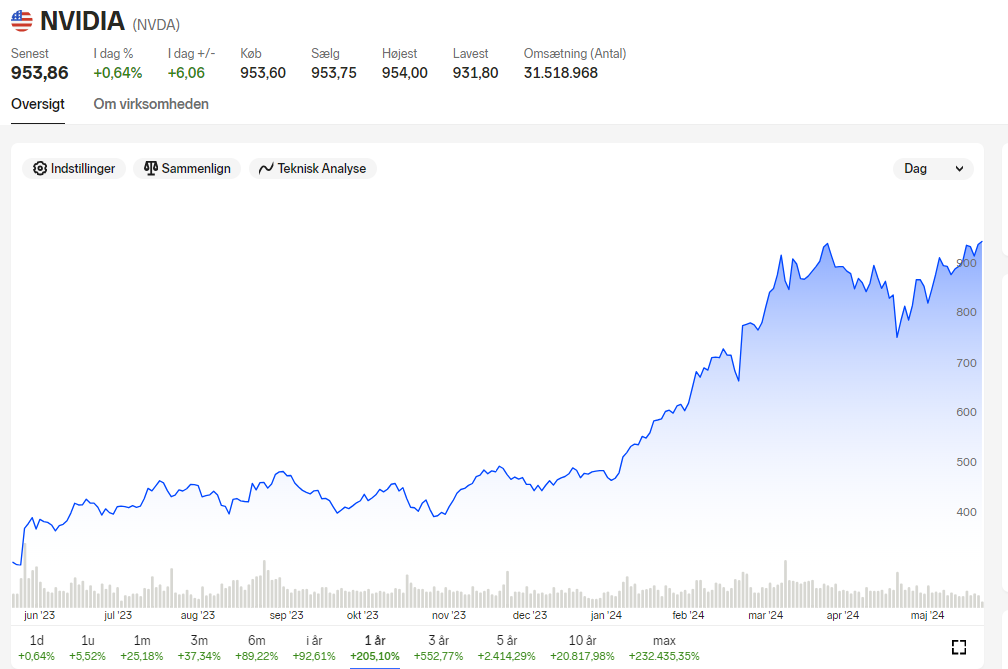Click the Højest value 954,00
The height and width of the screenshot is (669, 1008).
point(404,73)
